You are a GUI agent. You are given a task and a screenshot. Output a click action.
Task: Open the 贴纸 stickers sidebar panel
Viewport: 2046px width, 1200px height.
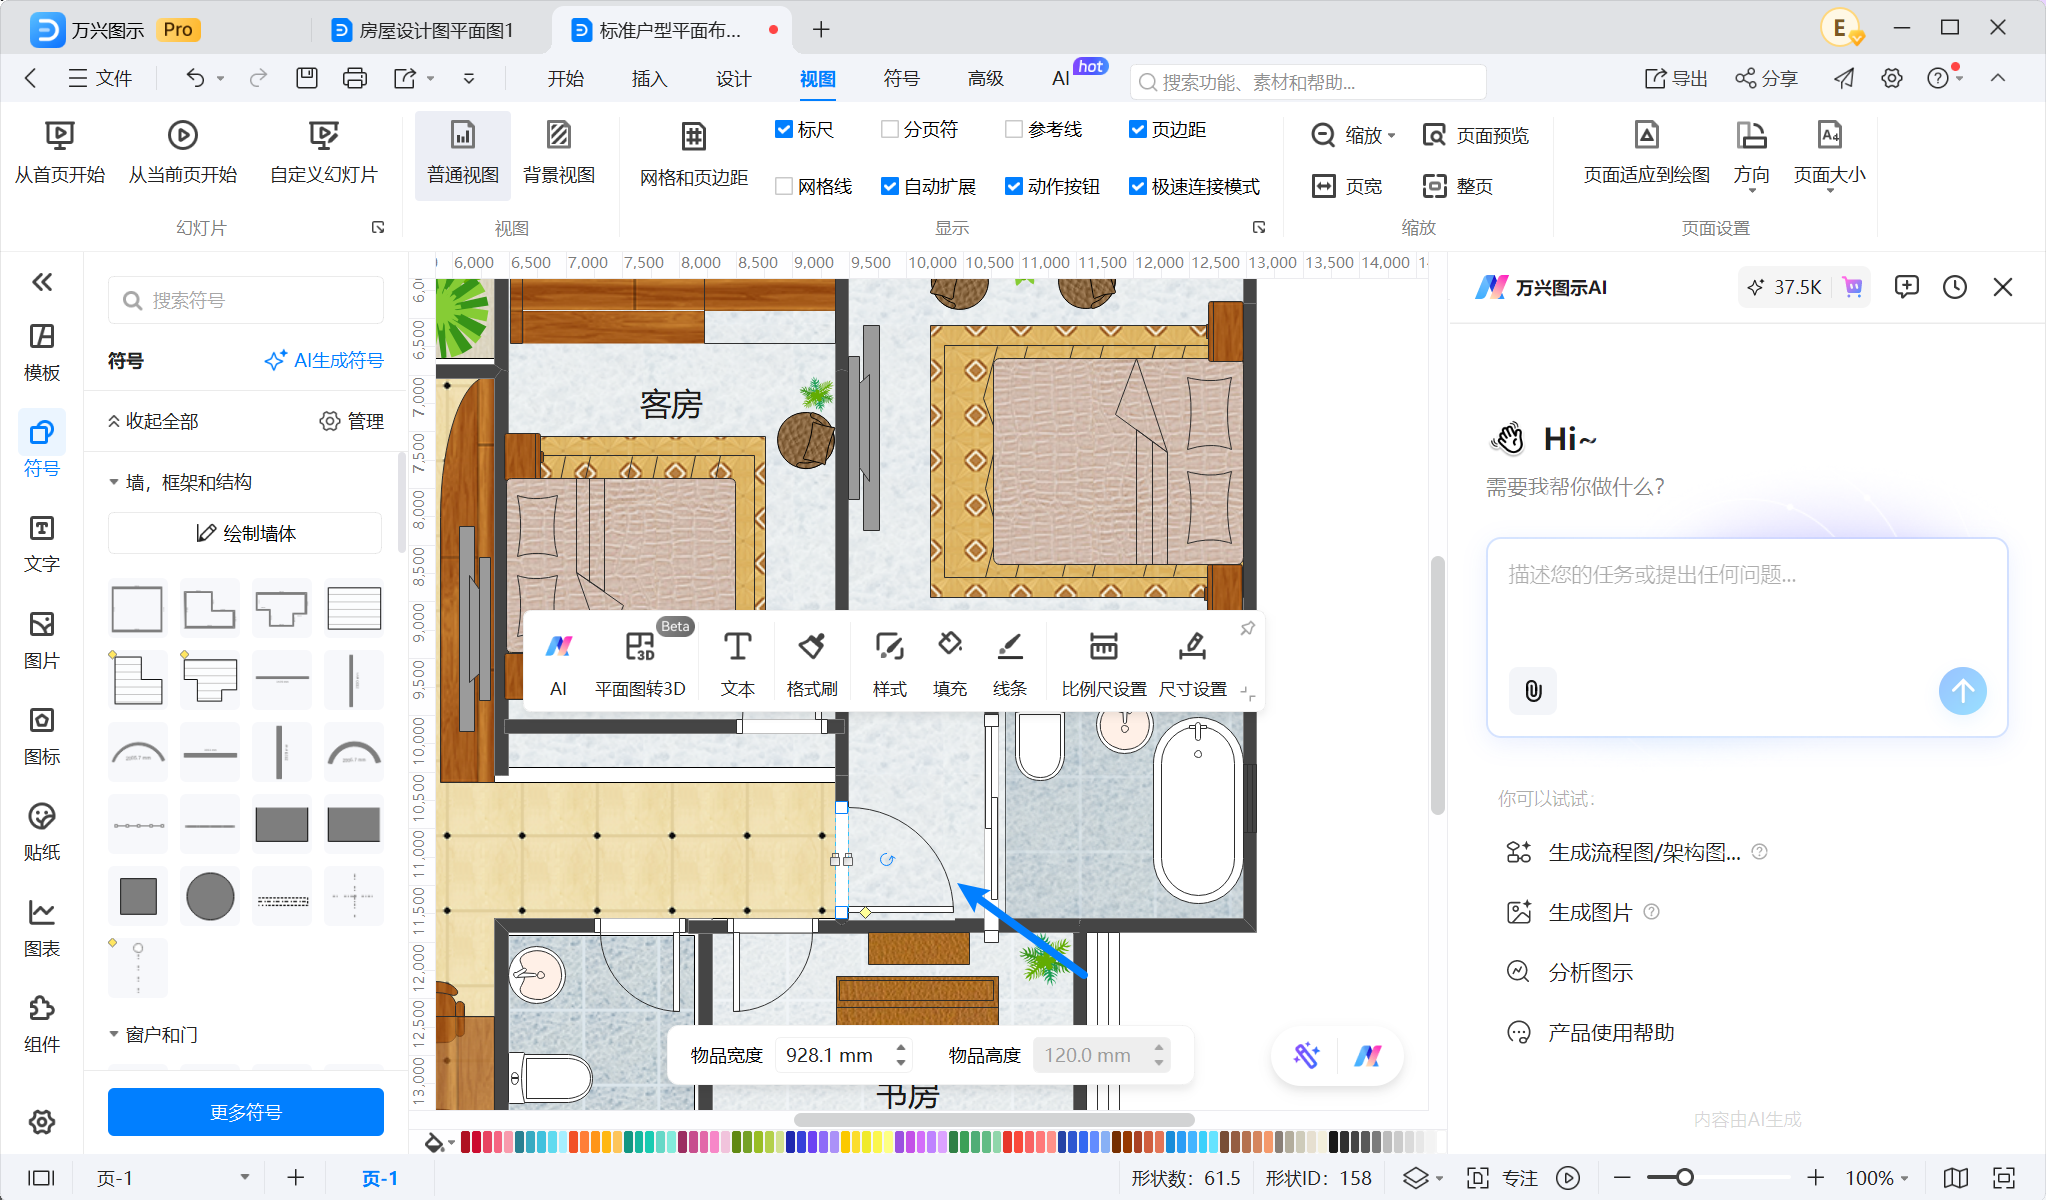click(42, 832)
